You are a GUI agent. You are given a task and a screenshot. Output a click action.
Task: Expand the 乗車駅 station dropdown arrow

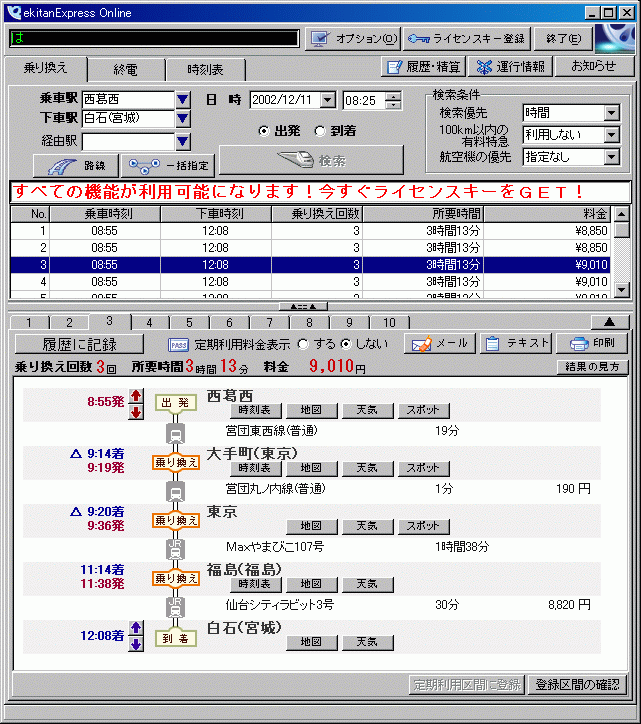point(183,99)
